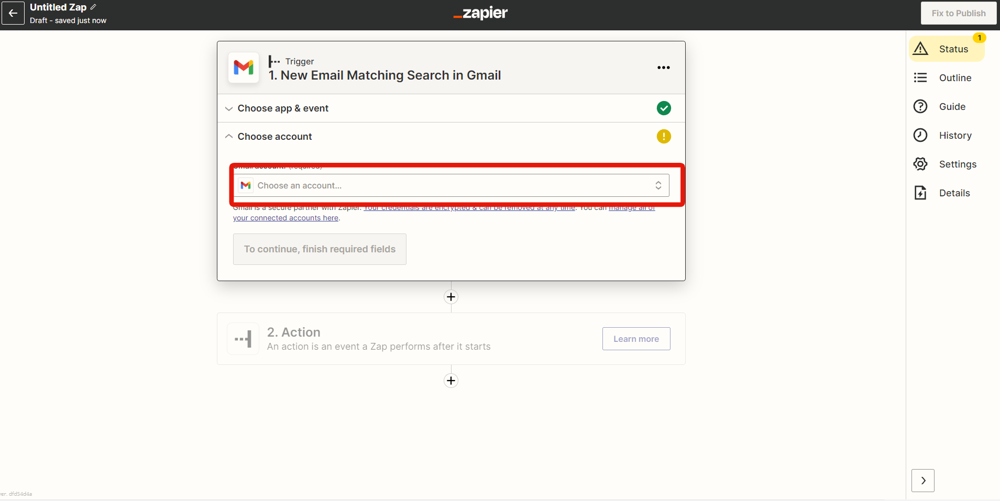Open the trigger step three-dot menu
Screen dimensions: 1000x501
663,68
